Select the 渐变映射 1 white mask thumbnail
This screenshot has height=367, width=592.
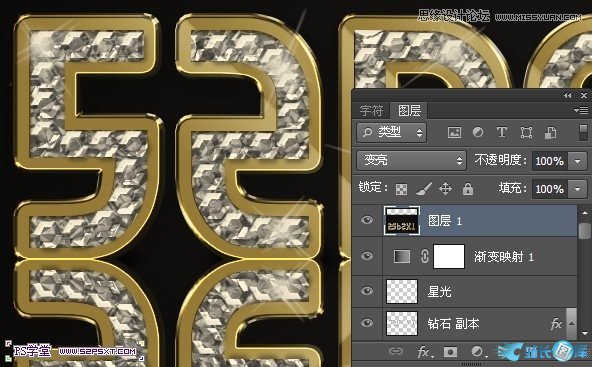449,256
